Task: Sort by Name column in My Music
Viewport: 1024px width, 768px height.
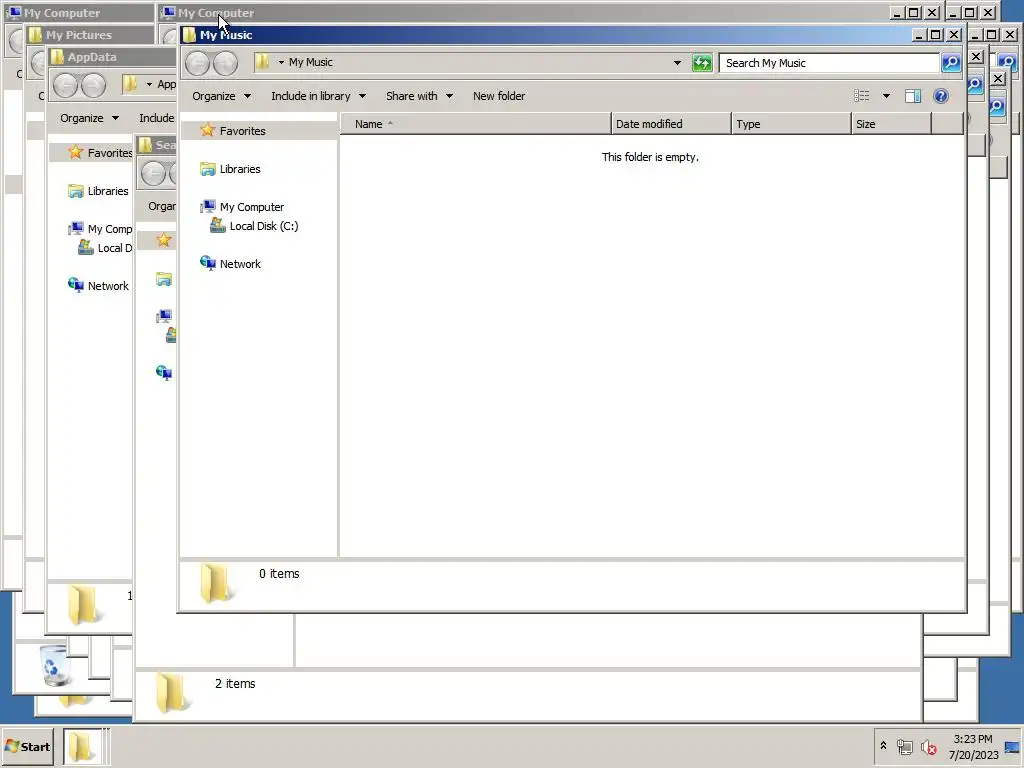Action: [x=475, y=123]
